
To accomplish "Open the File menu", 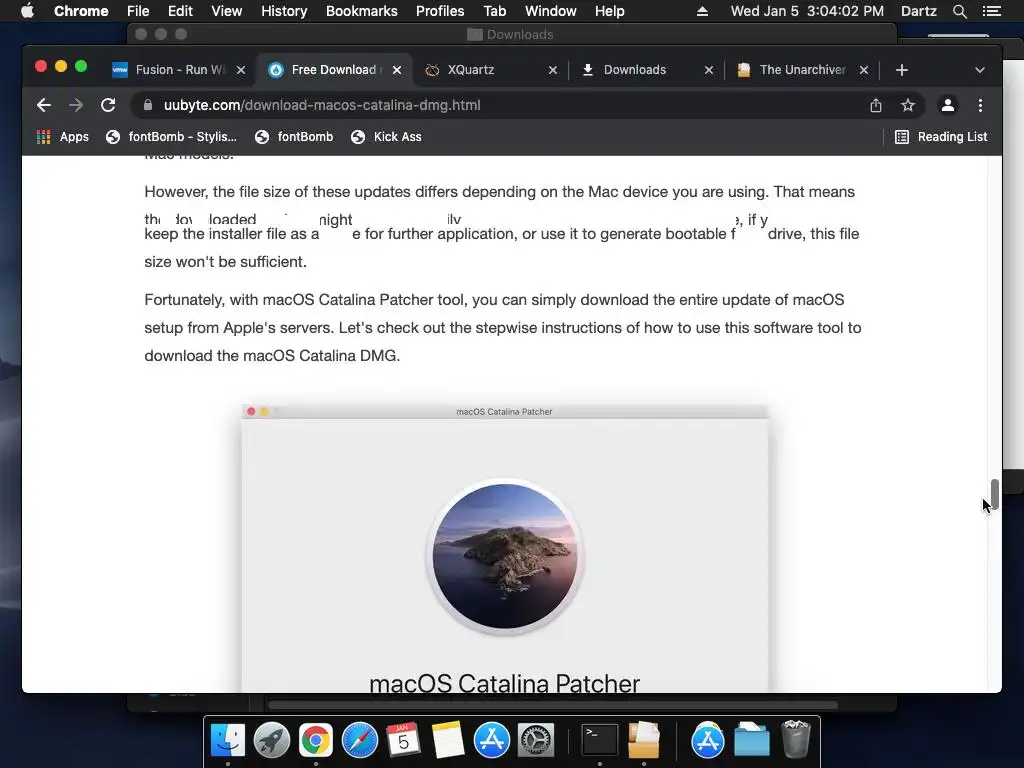I will point(138,11).
